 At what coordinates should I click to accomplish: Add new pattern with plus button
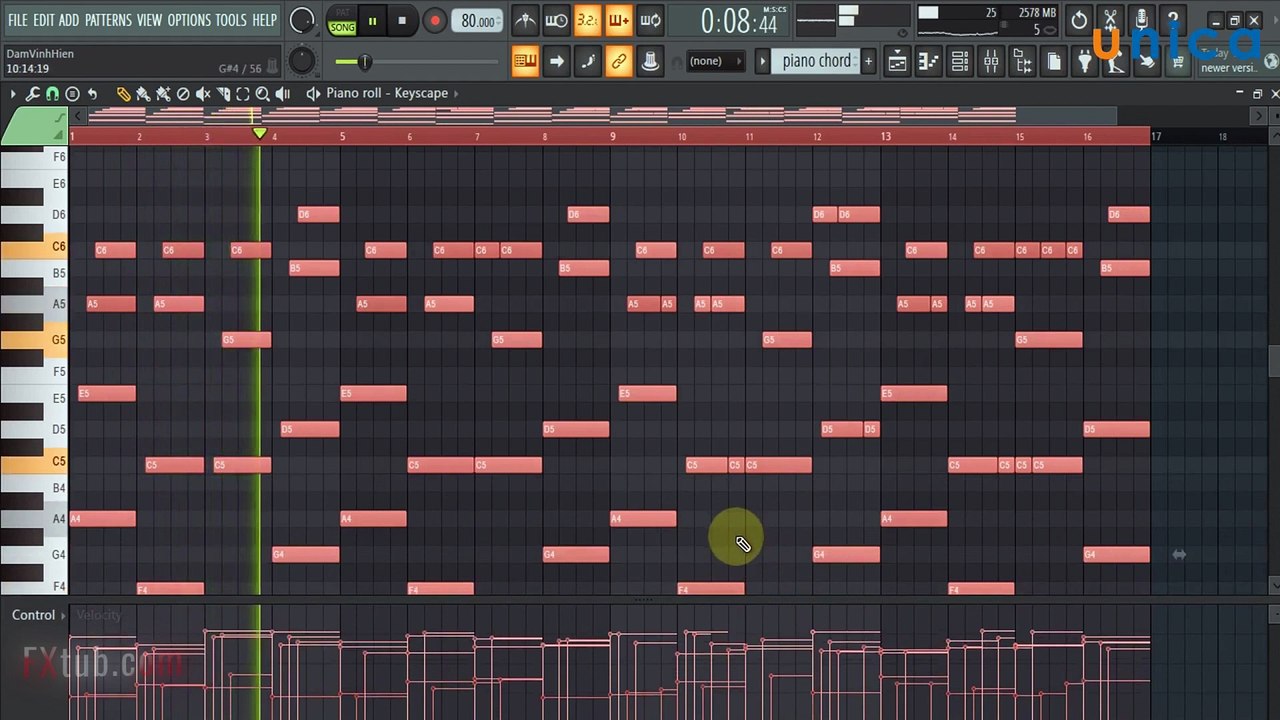[x=868, y=61]
